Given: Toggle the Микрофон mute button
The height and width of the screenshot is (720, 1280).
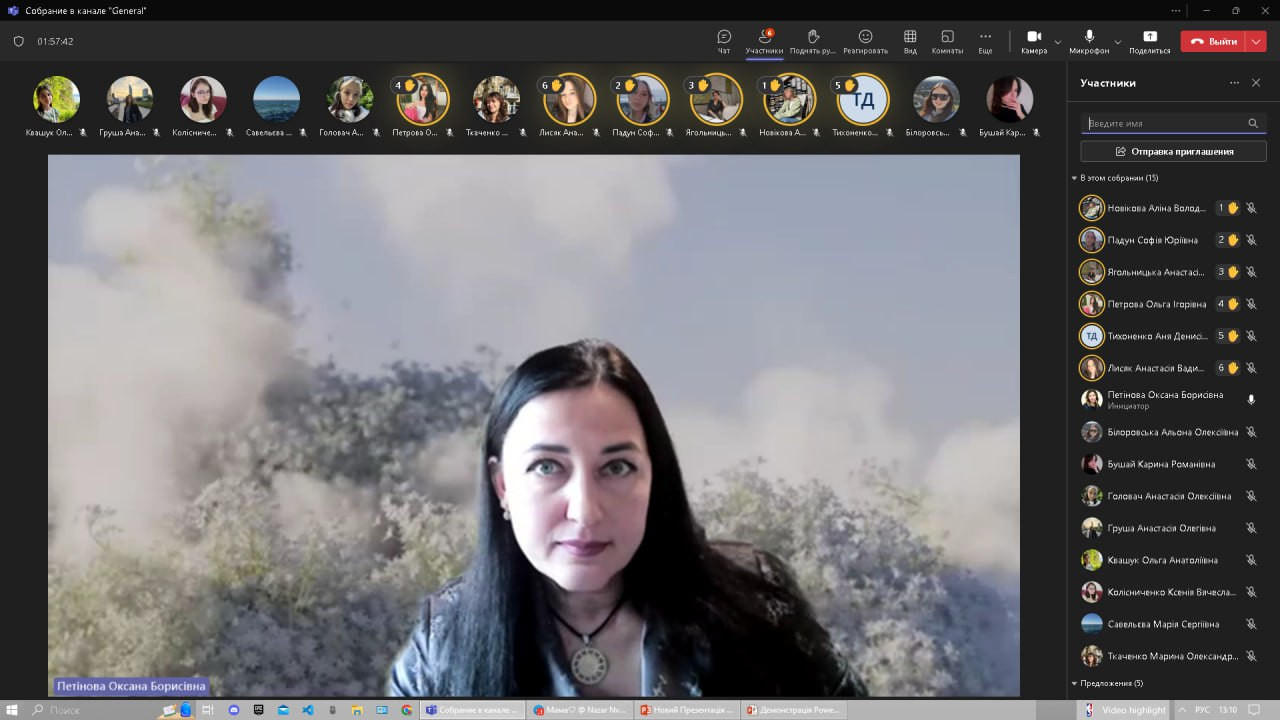Looking at the screenshot, I should coord(1089,41).
